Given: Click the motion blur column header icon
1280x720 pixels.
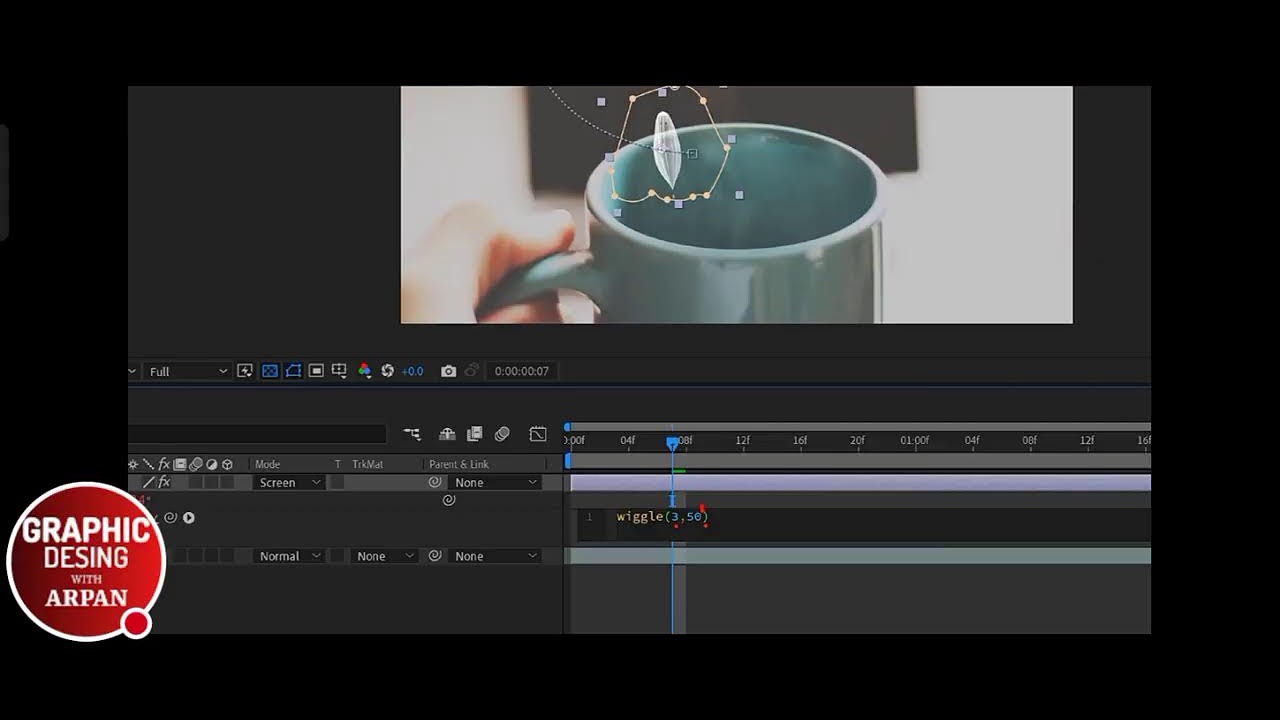Looking at the screenshot, I should pos(196,464).
